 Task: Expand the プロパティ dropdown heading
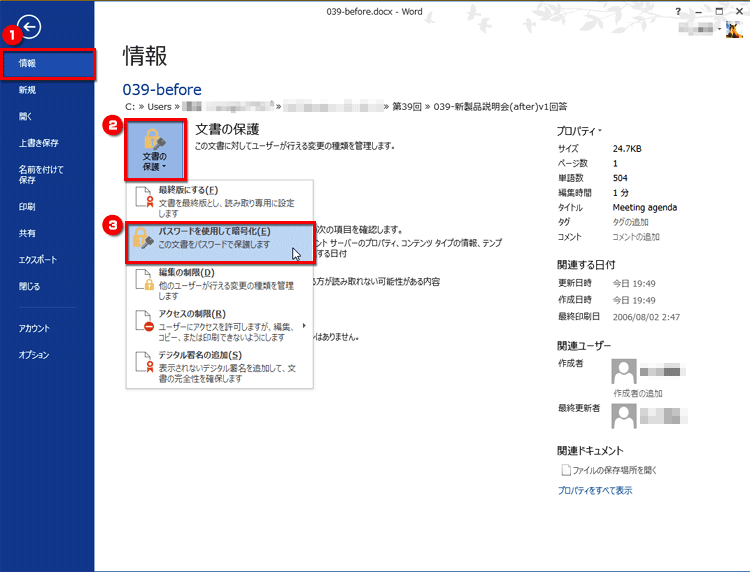[579, 131]
